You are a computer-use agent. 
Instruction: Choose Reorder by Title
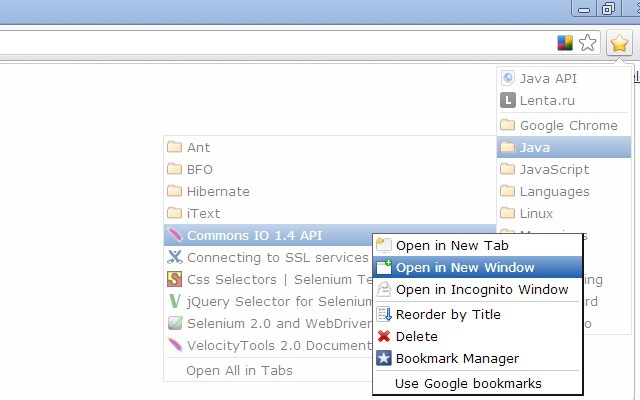[448, 314]
